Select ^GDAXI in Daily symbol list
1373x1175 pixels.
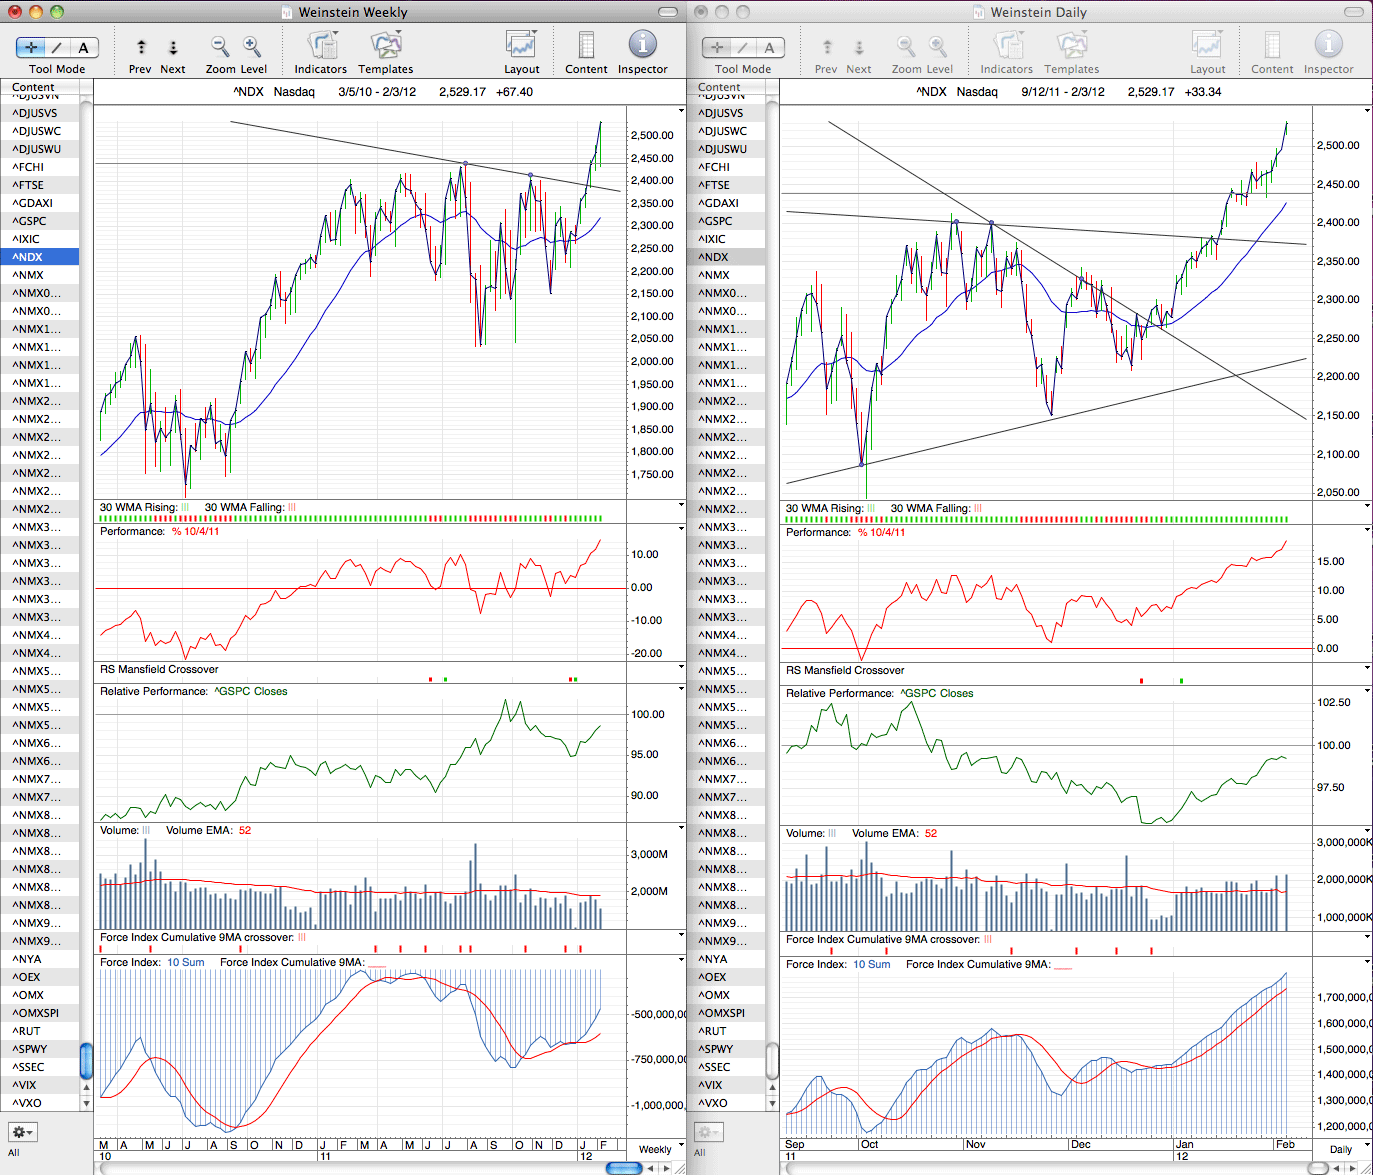(x=726, y=203)
